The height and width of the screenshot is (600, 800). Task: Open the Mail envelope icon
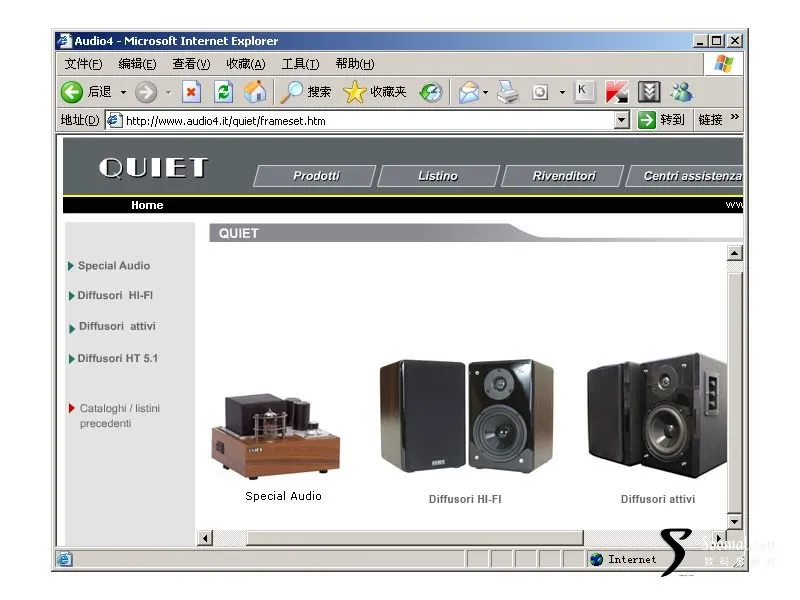pos(468,92)
